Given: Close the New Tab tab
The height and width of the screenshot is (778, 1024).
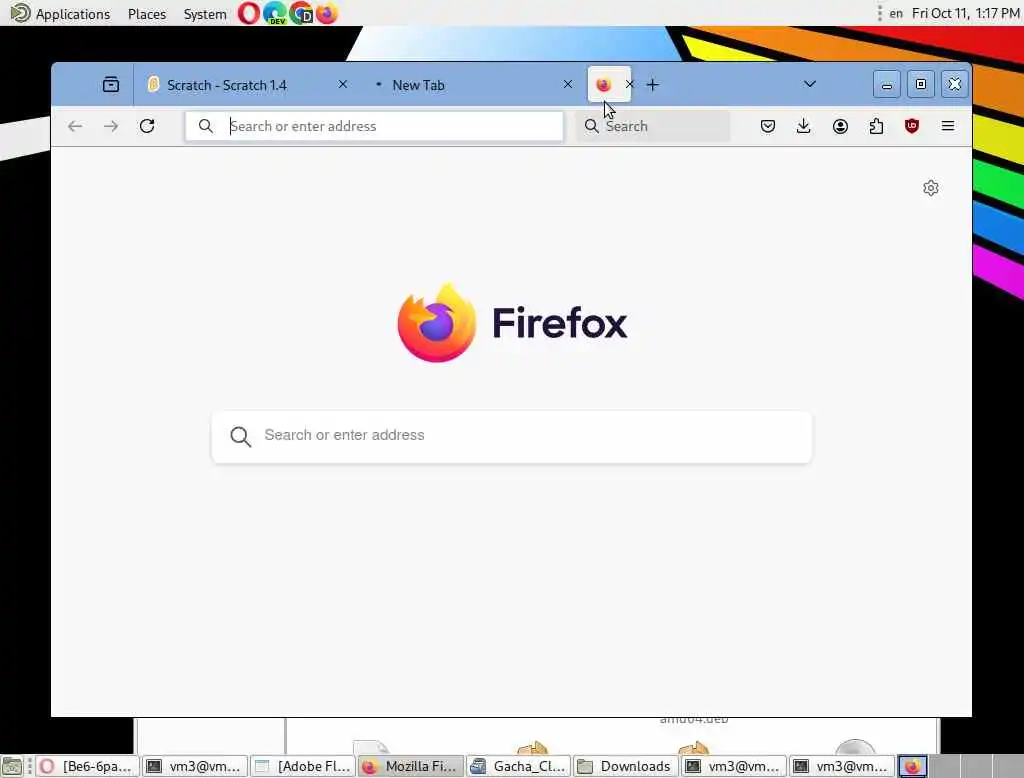Looking at the screenshot, I should pos(568,84).
